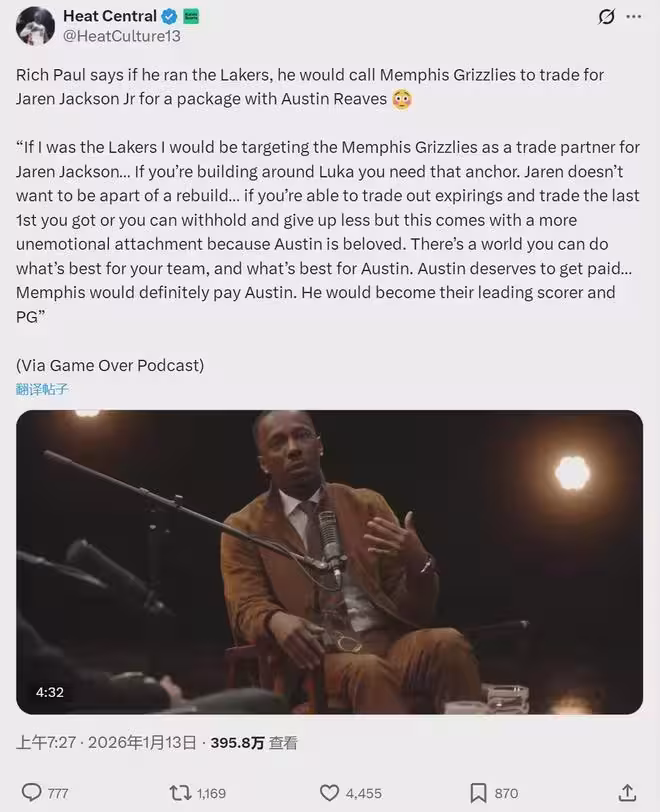
Task: Open the three-dot more options menu
Action: point(634,17)
